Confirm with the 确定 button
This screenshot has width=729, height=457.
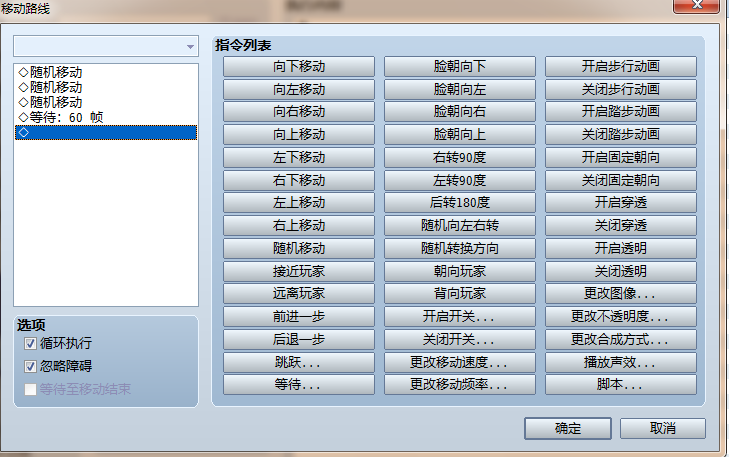coord(568,428)
